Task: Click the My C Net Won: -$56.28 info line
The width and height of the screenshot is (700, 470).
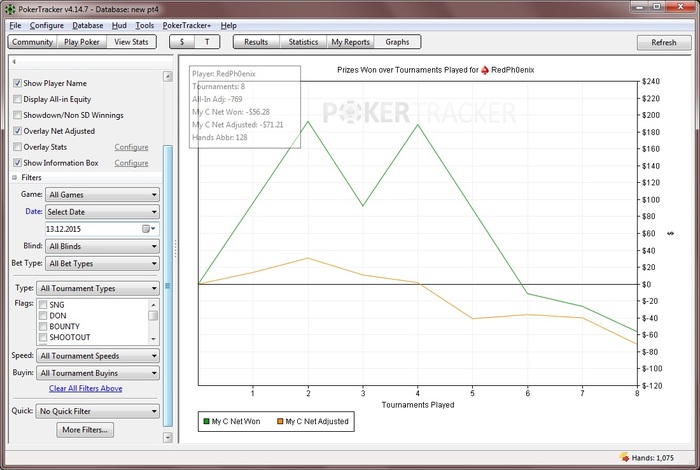Action: coord(231,112)
